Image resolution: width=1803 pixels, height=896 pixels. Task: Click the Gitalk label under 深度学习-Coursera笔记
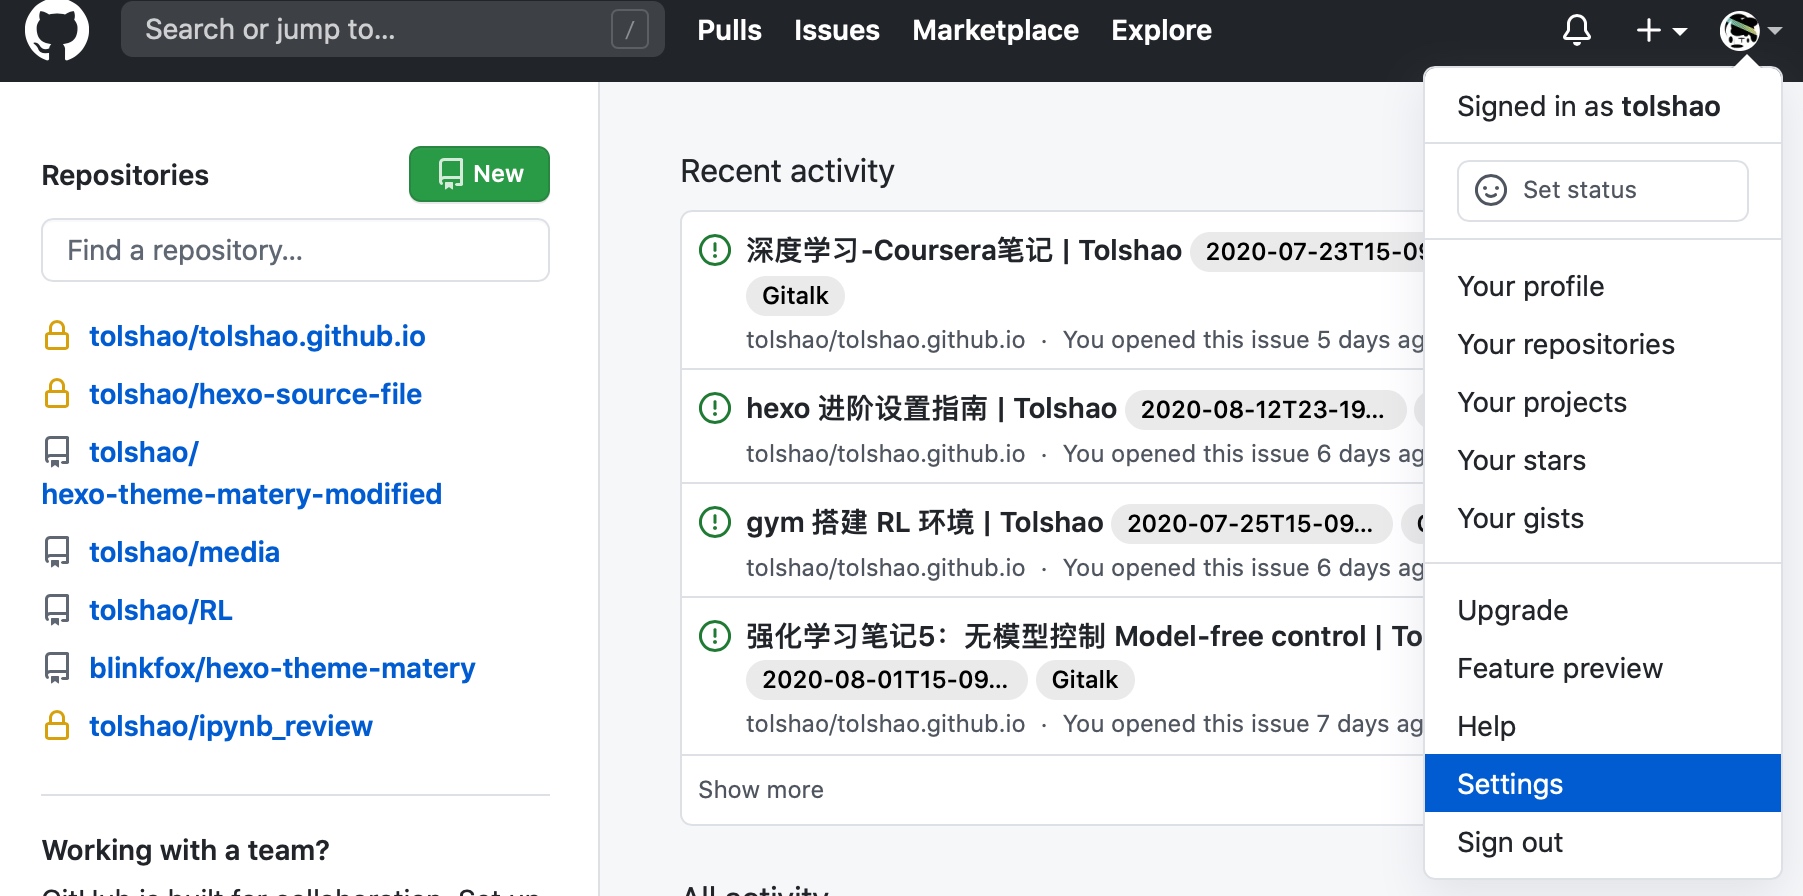coord(795,296)
